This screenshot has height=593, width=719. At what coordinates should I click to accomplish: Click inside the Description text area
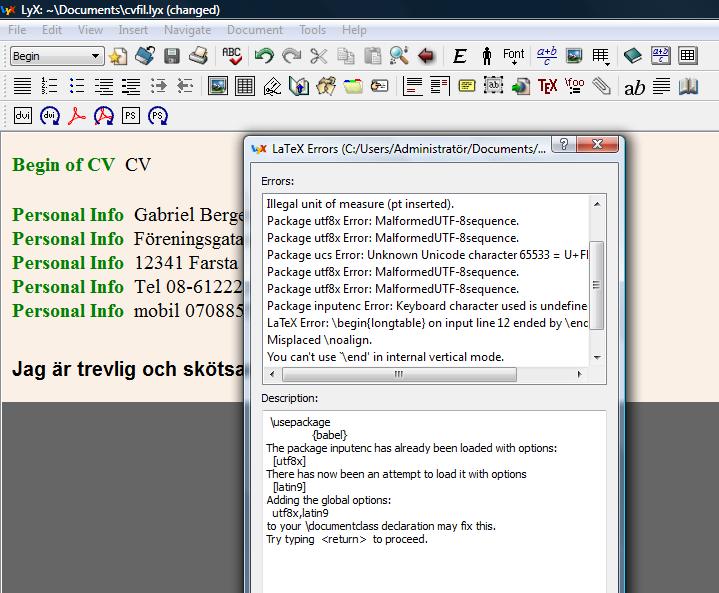point(434,501)
